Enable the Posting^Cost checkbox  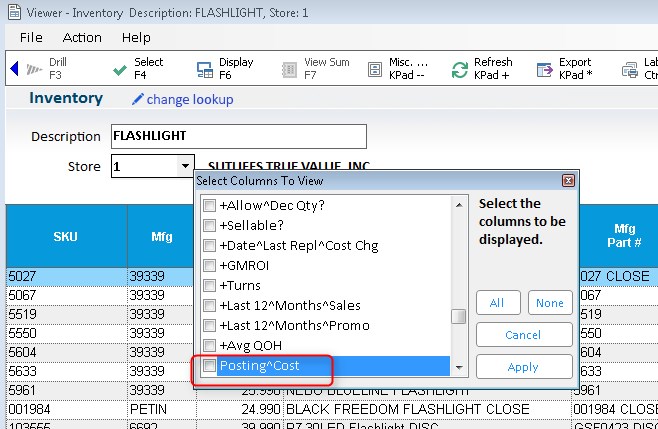click(x=210, y=366)
